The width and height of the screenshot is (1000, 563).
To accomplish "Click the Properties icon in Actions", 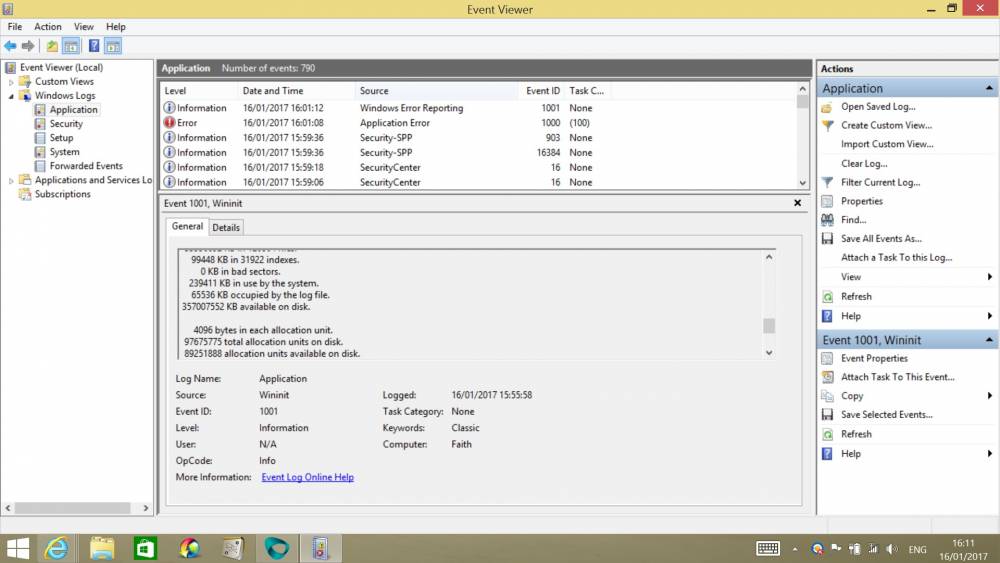I will 827,201.
